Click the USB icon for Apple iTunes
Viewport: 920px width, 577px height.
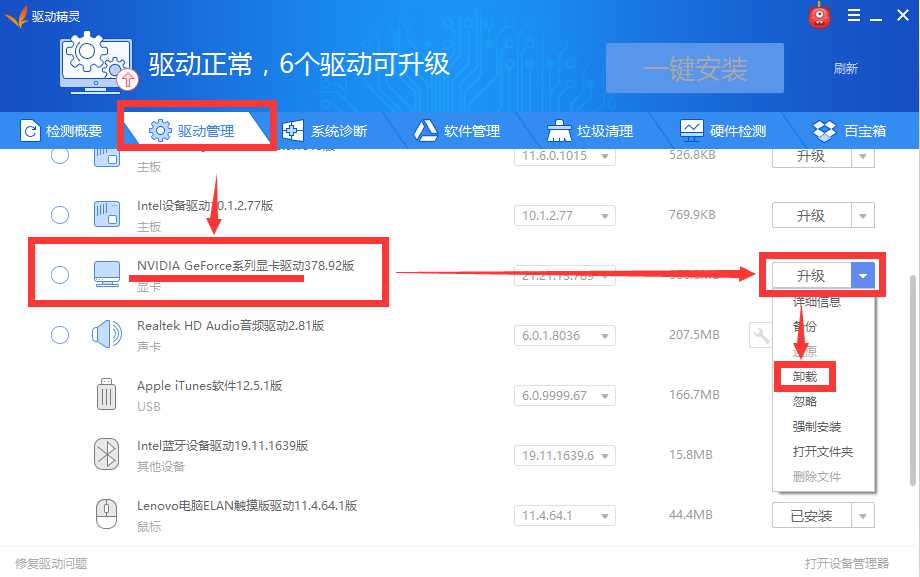(106, 394)
